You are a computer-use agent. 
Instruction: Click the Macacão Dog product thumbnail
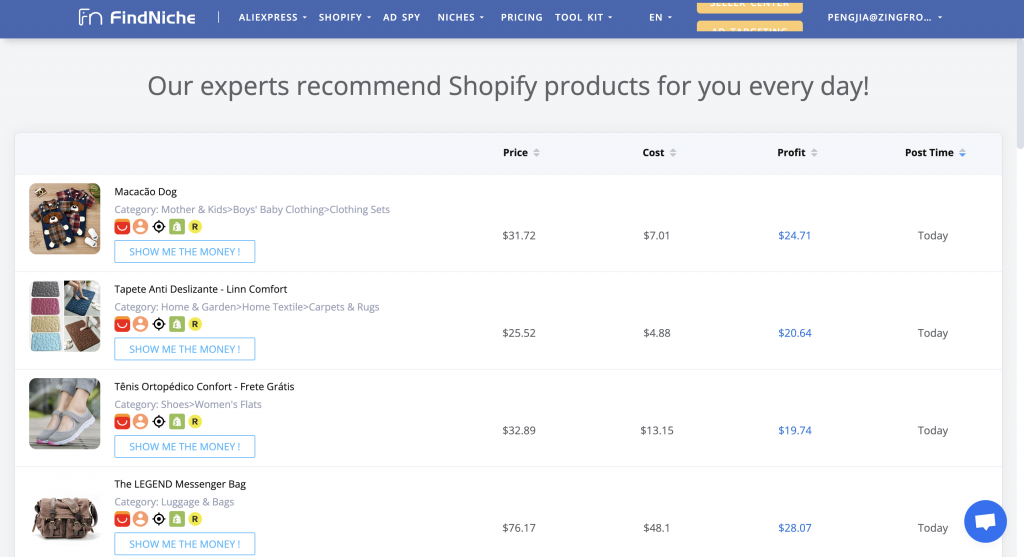pyautogui.click(x=65, y=219)
